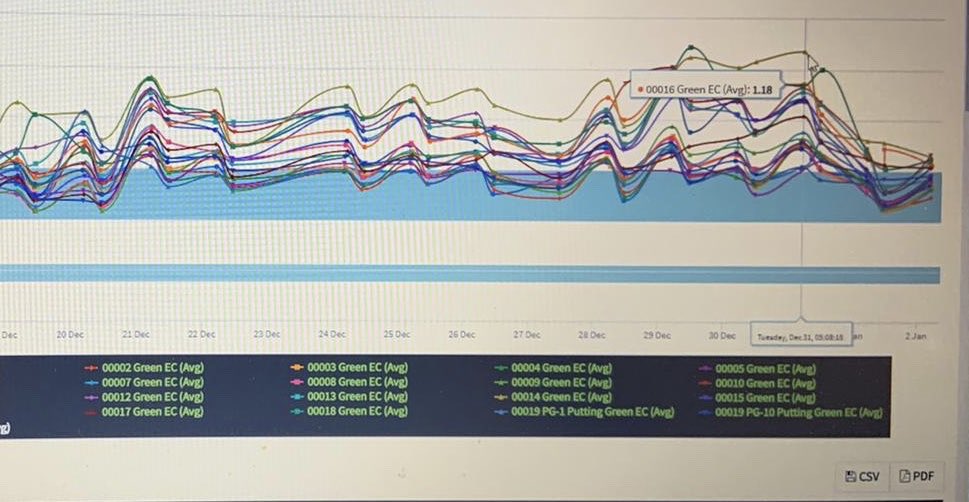969x502 pixels.
Task: Click the 25 Dec date label
Action: (397, 334)
